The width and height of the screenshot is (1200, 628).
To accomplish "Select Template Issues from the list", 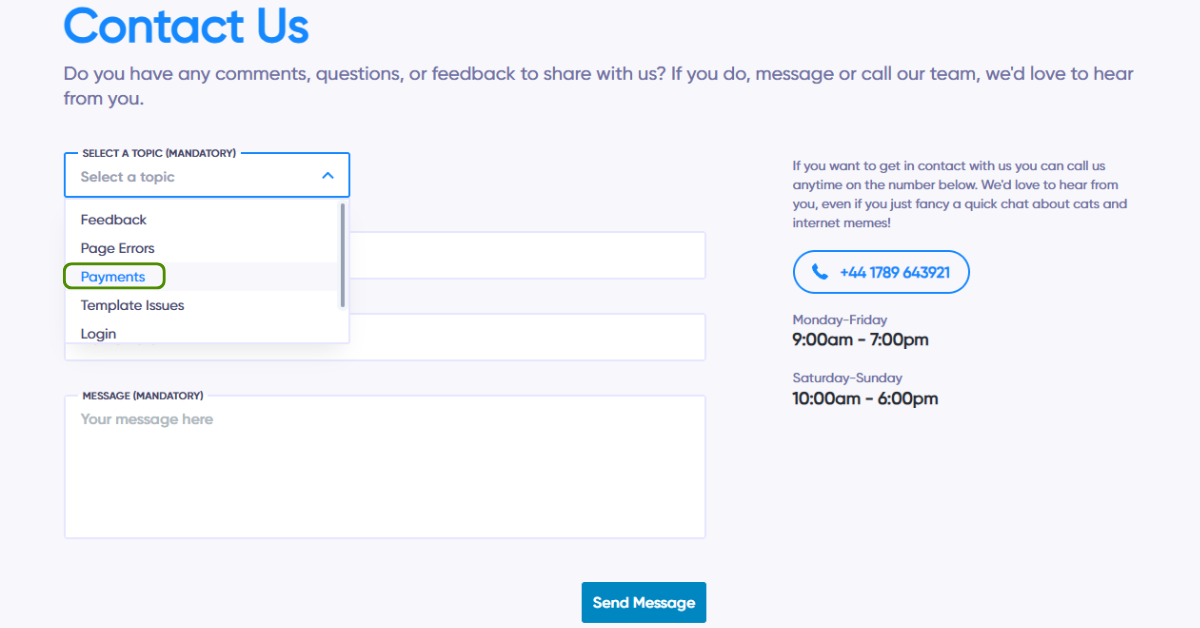I will (x=132, y=305).
